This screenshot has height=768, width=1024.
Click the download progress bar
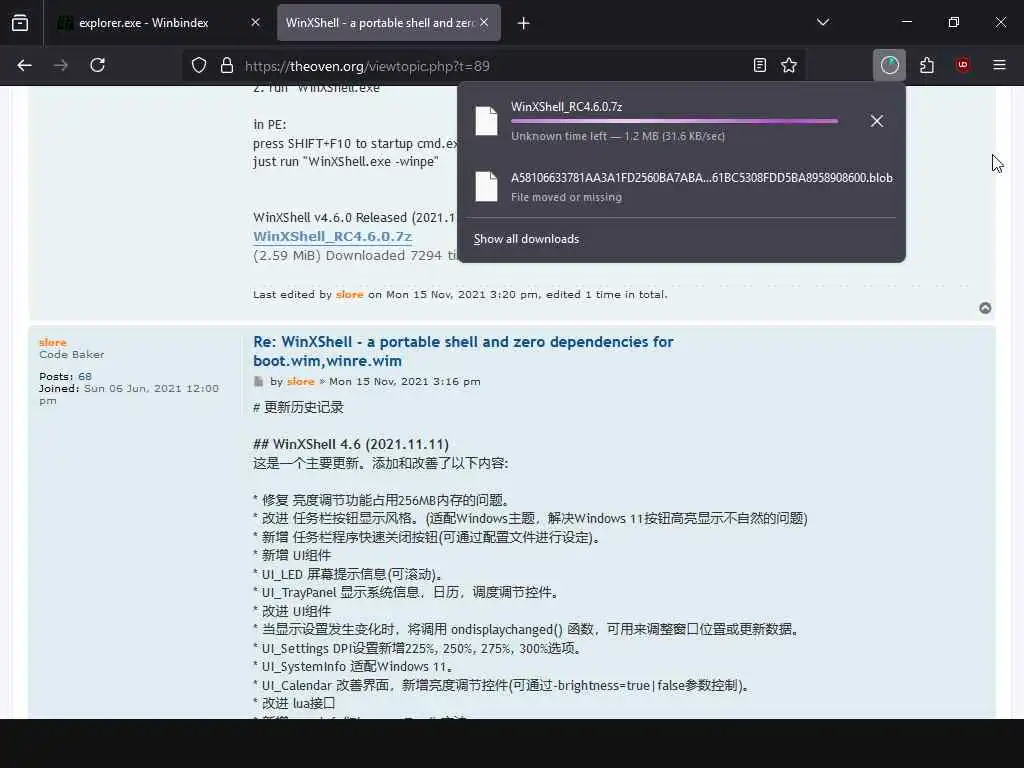(x=674, y=121)
